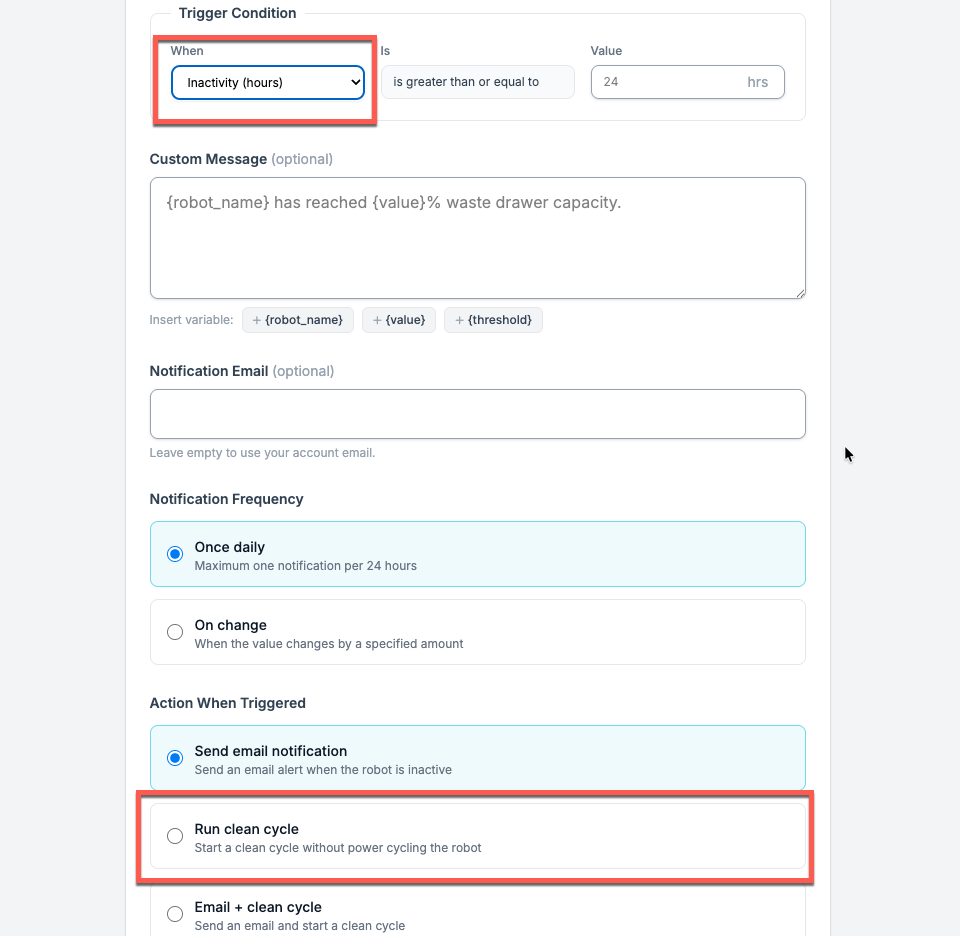960x936 pixels.
Task: Insert the {value} variable
Action: point(398,320)
